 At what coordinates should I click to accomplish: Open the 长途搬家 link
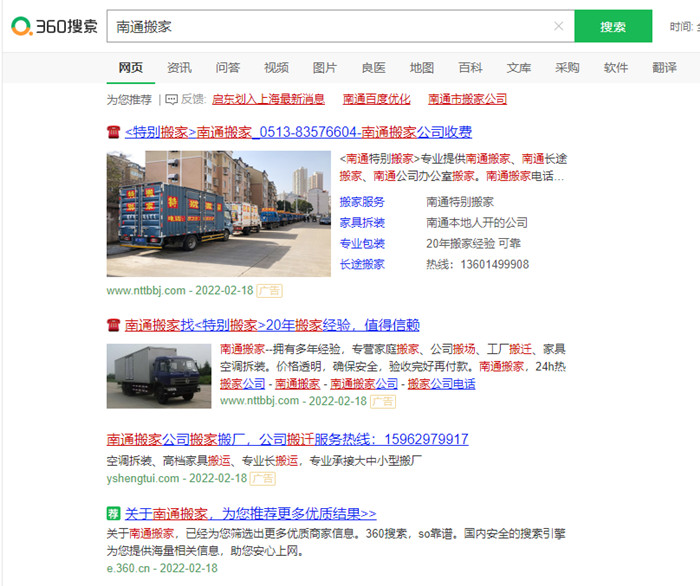(x=362, y=264)
